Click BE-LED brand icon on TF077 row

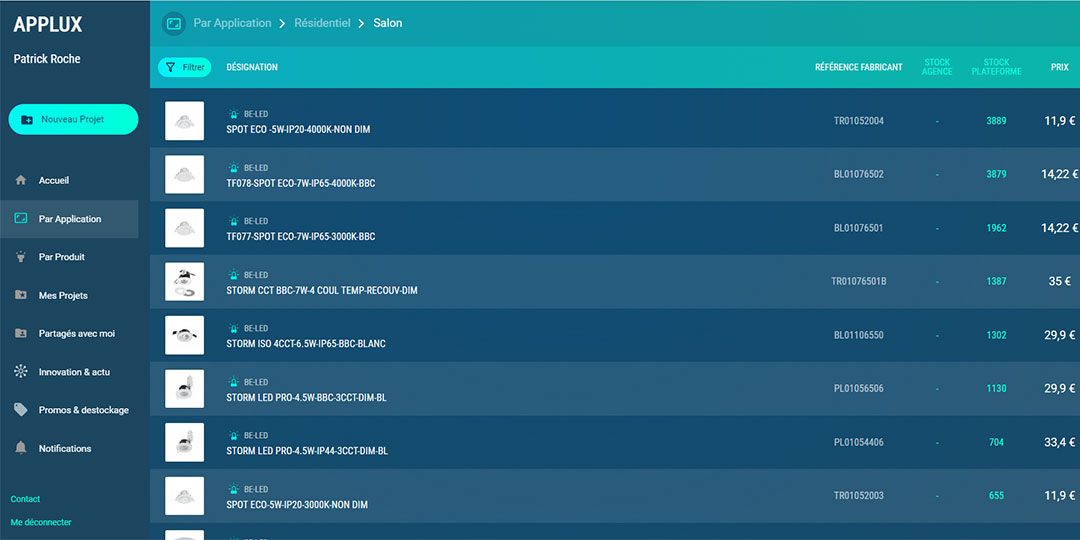(x=233, y=222)
